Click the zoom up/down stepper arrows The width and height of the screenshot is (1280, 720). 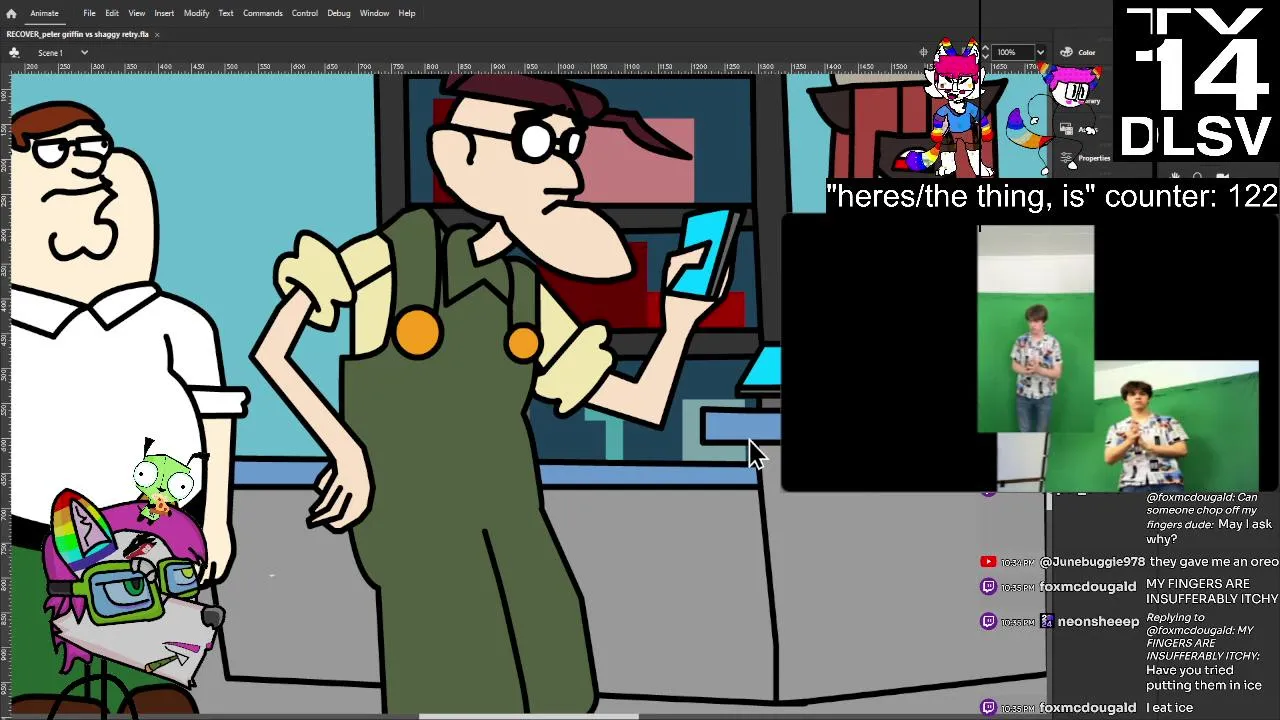986,52
